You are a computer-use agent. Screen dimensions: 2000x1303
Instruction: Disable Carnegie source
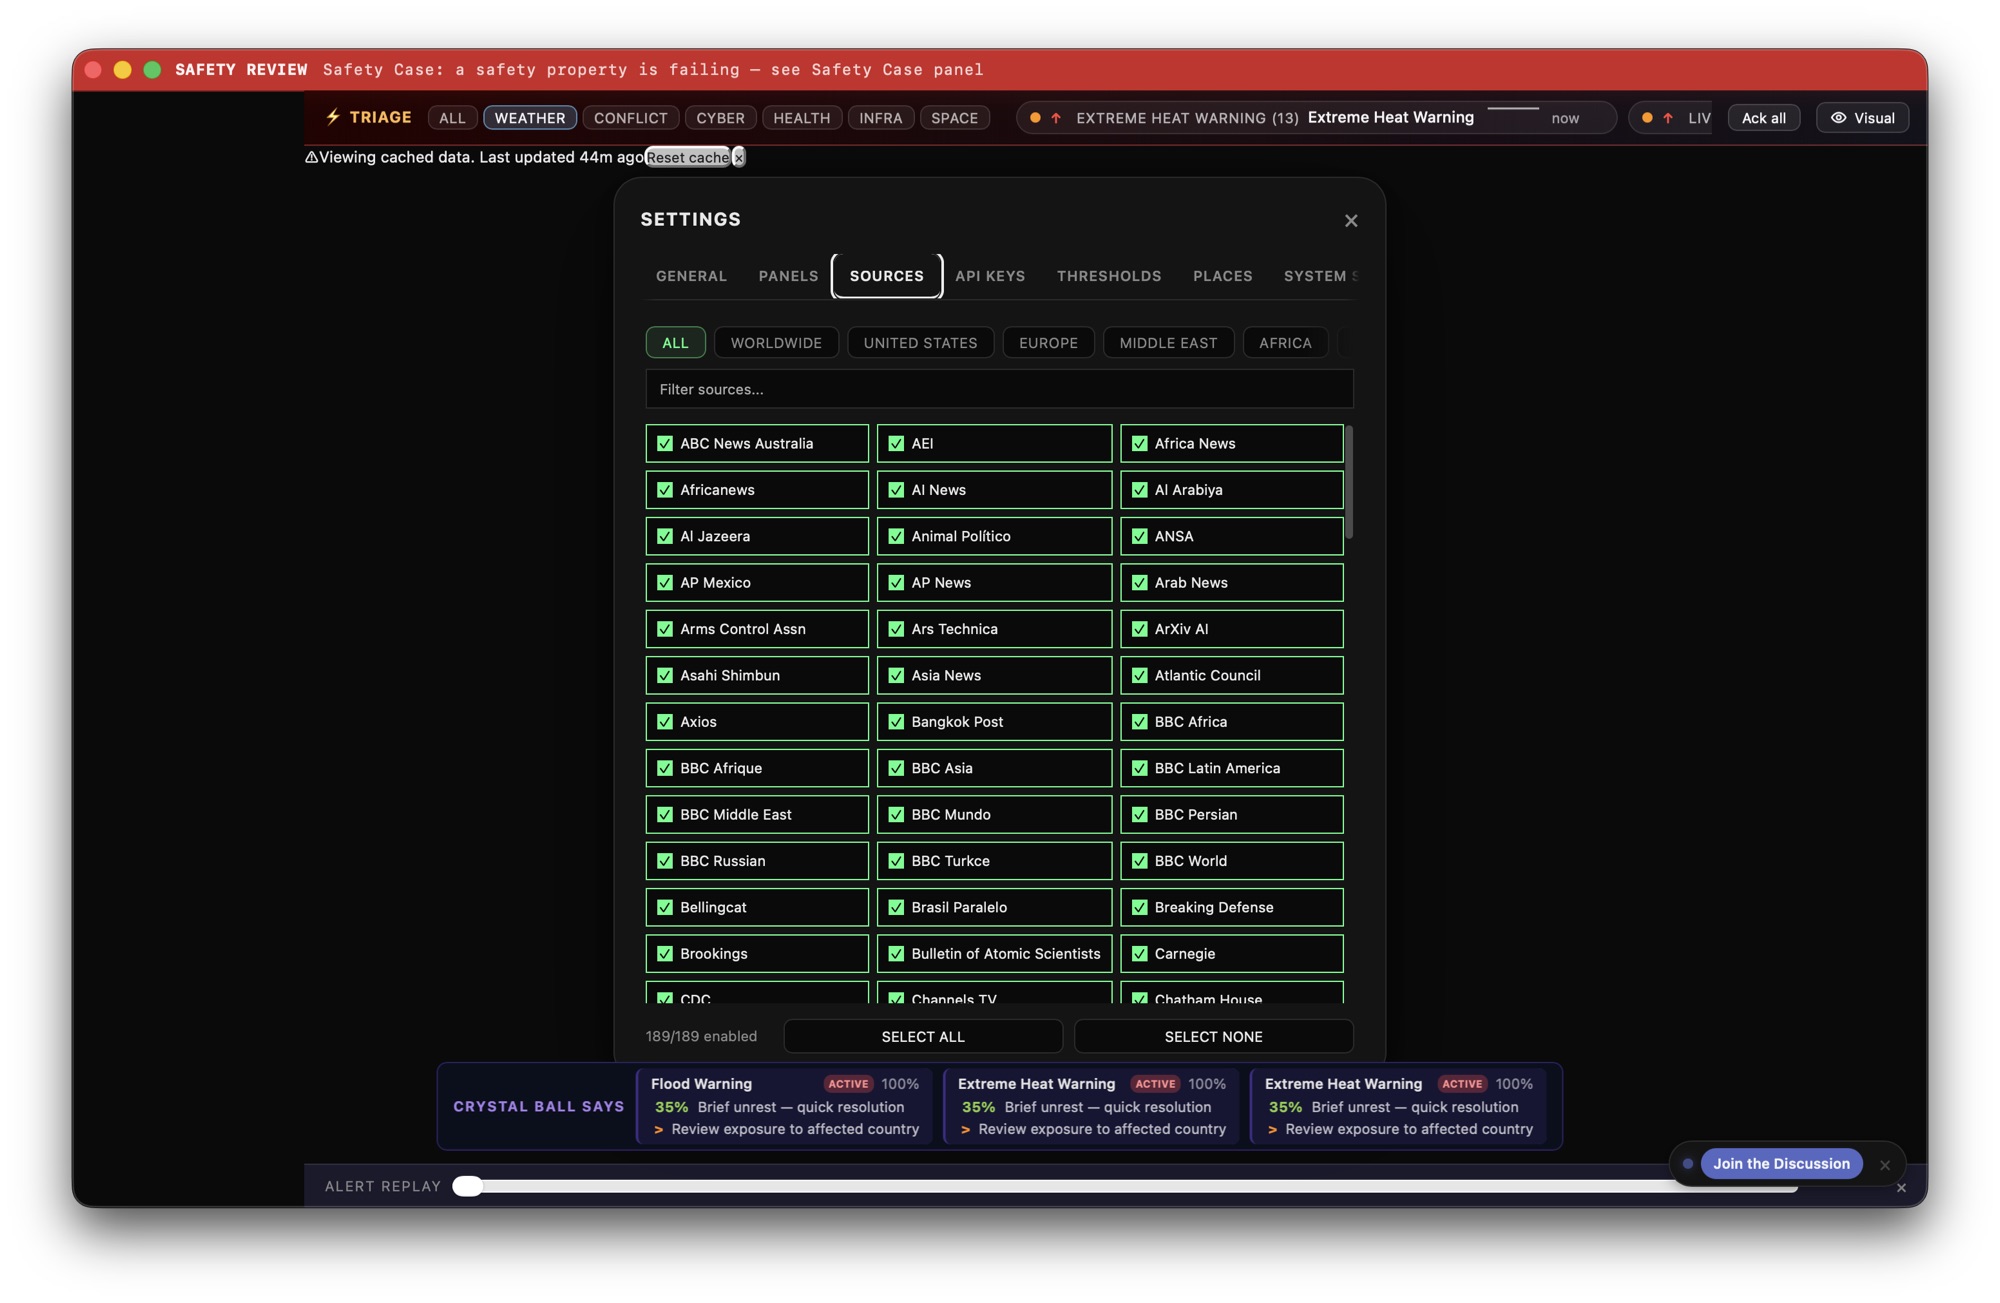[1139, 953]
